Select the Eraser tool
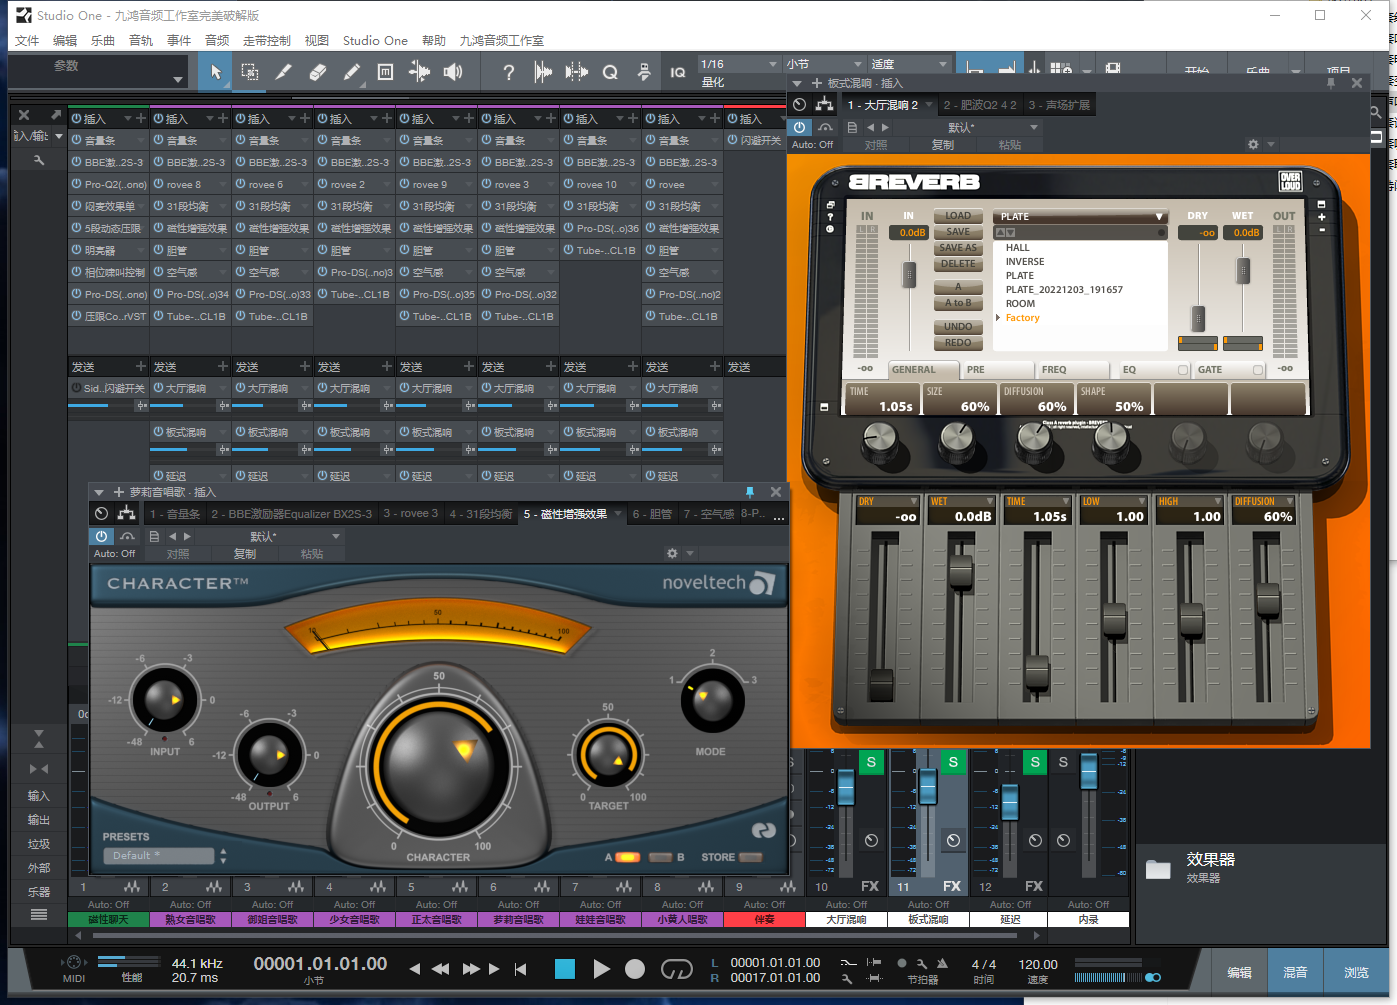Image resolution: width=1397 pixels, height=1005 pixels. pyautogui.click(x=318, y=72)
